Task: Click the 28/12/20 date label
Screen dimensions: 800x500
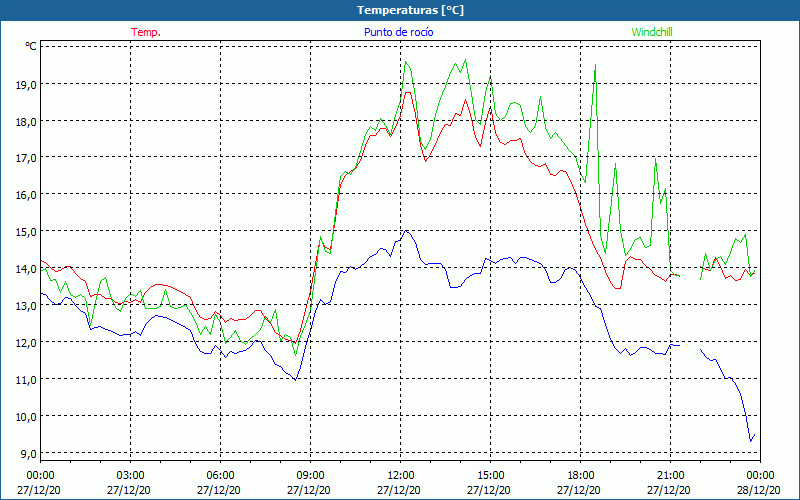Action: click(760, 490)
